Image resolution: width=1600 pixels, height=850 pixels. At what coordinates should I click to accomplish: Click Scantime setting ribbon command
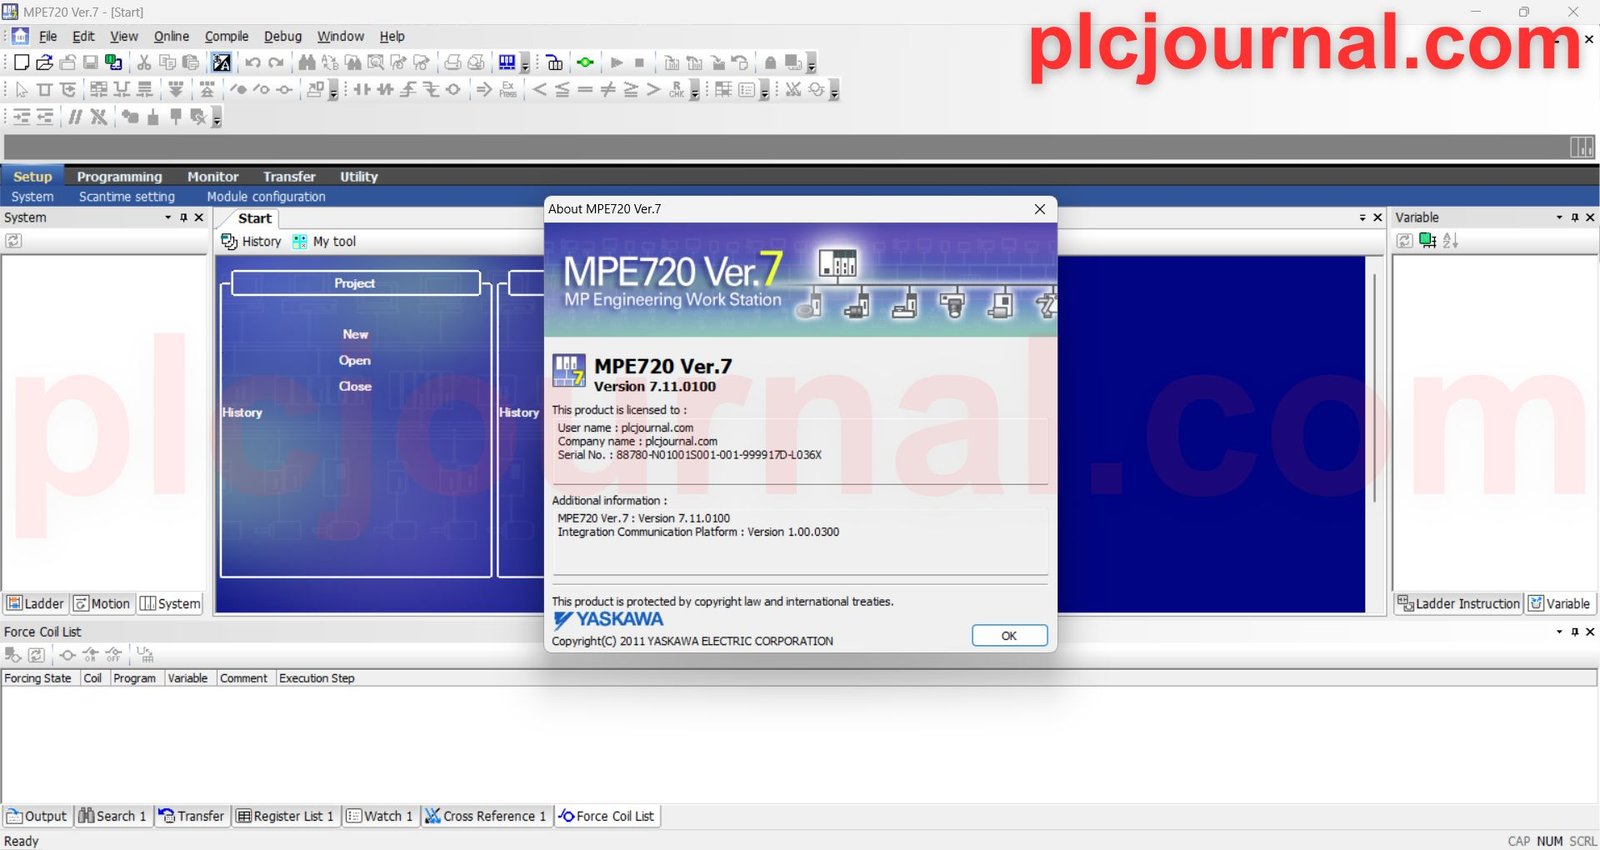coord(127,197)
